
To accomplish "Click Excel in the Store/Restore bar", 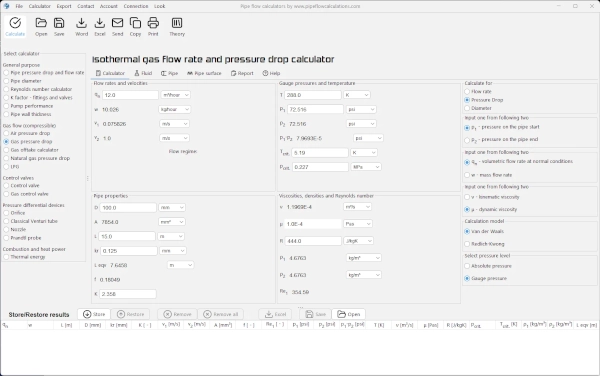I will 275,314.
